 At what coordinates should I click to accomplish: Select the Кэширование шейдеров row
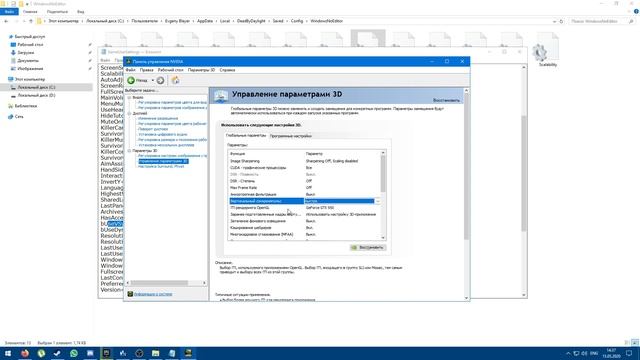(x=304, y=228)
